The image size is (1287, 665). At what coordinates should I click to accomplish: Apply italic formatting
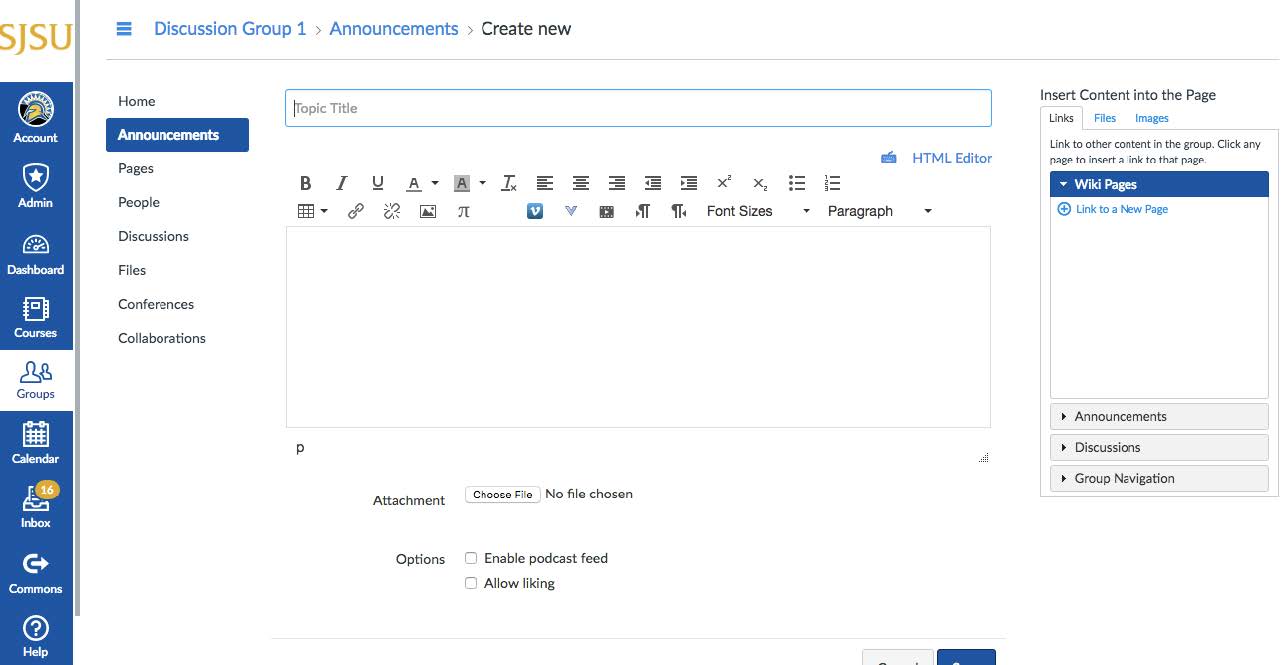tap(341, 183)
